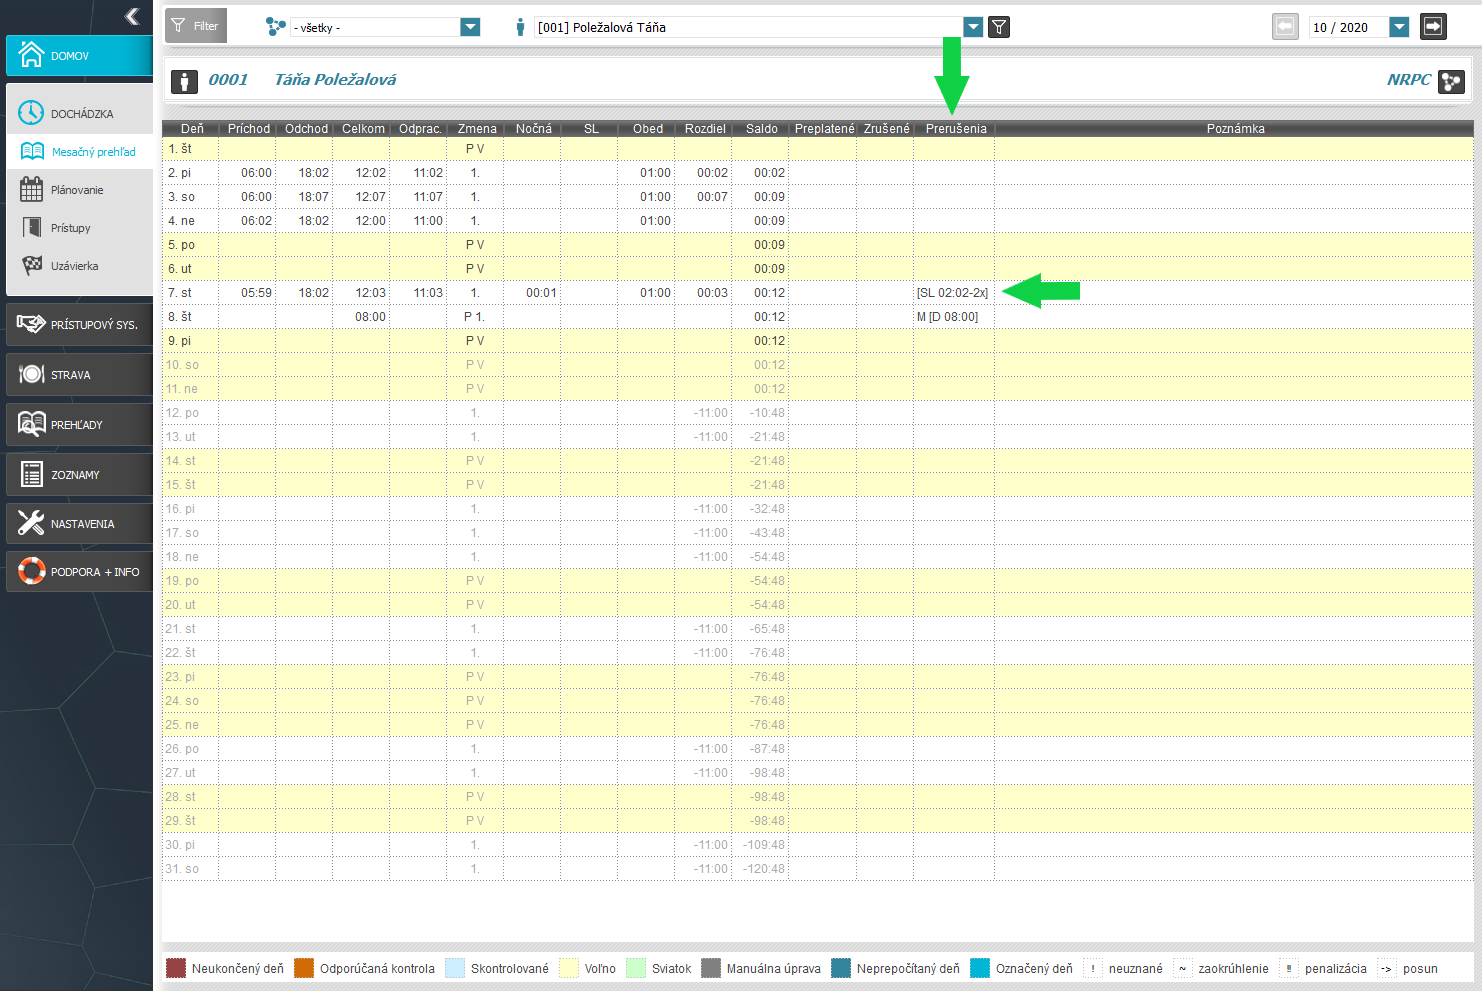
Task: Expand the employee Poležalová Táňa dropdown
Action: pos(973,27)
